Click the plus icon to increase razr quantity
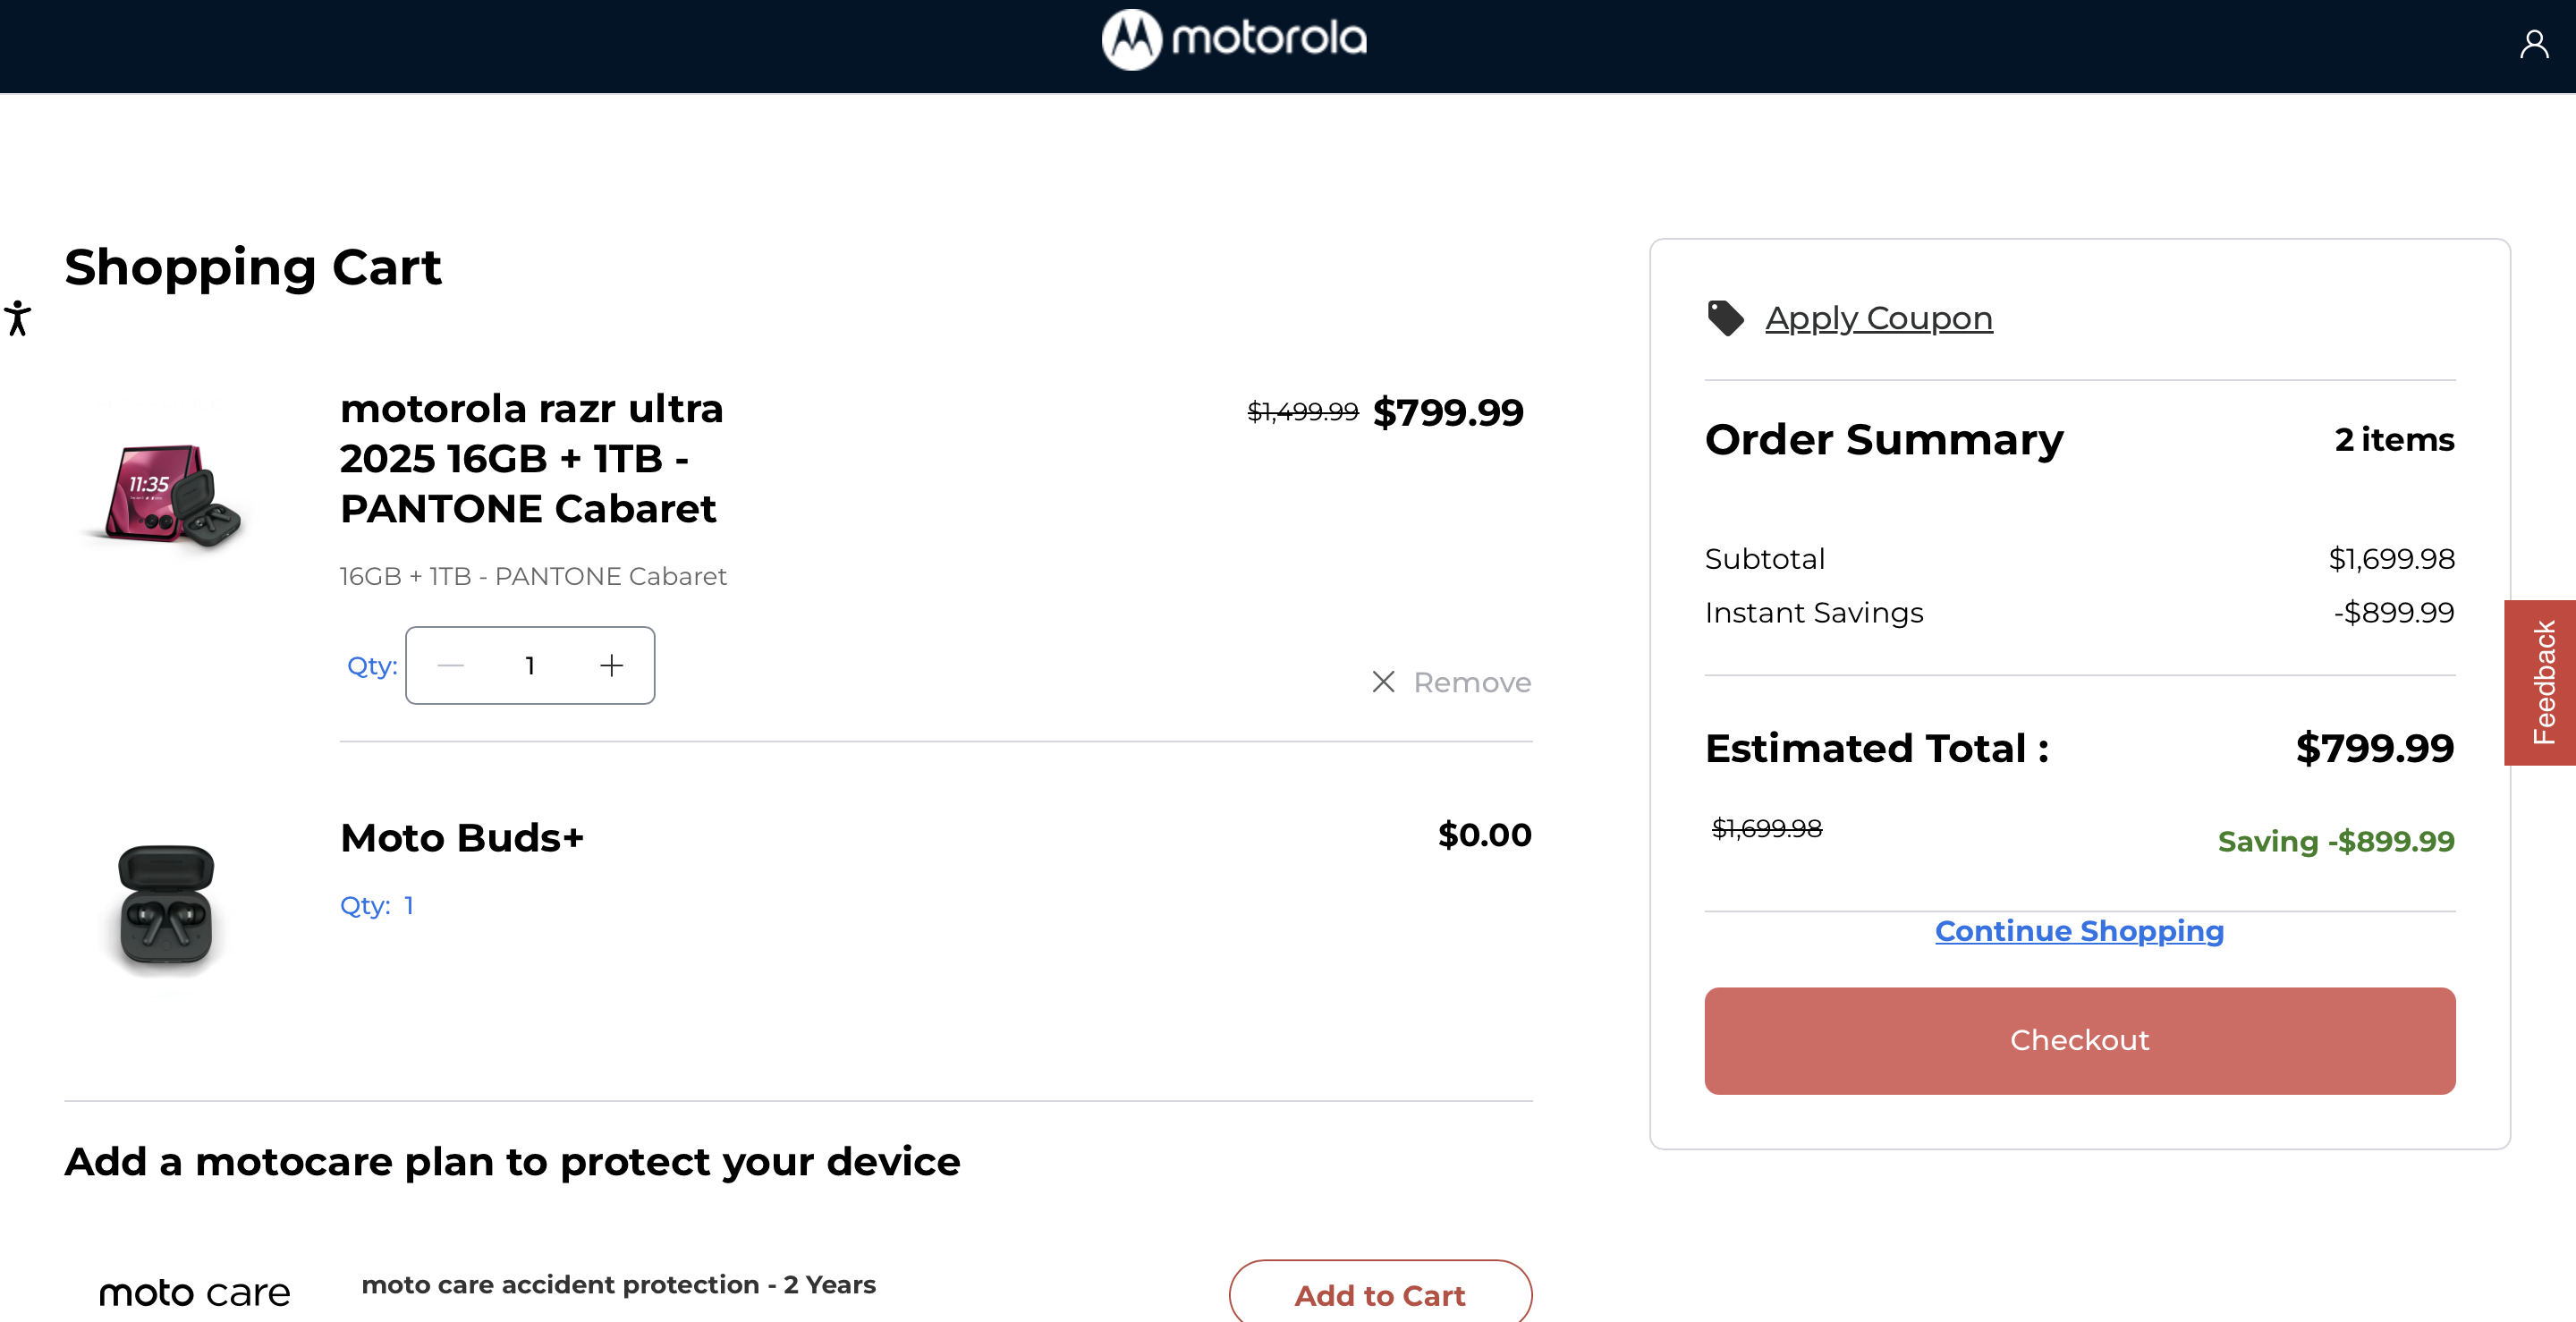This screenshot has height=1322, width=2576. coord(611,665)
